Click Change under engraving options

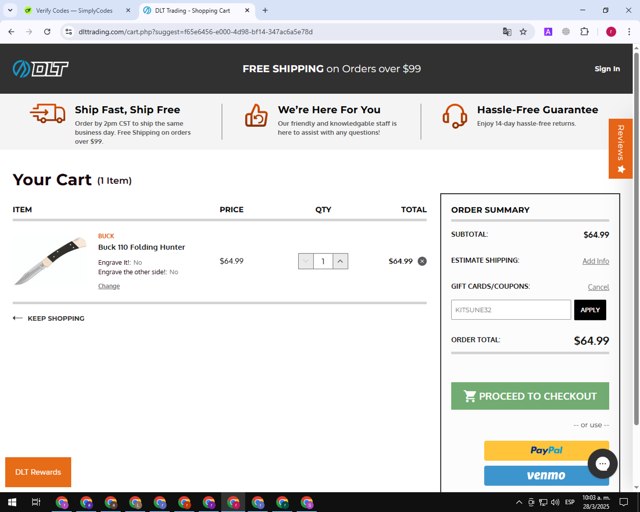pyautogui.click(x=109, y=286)
